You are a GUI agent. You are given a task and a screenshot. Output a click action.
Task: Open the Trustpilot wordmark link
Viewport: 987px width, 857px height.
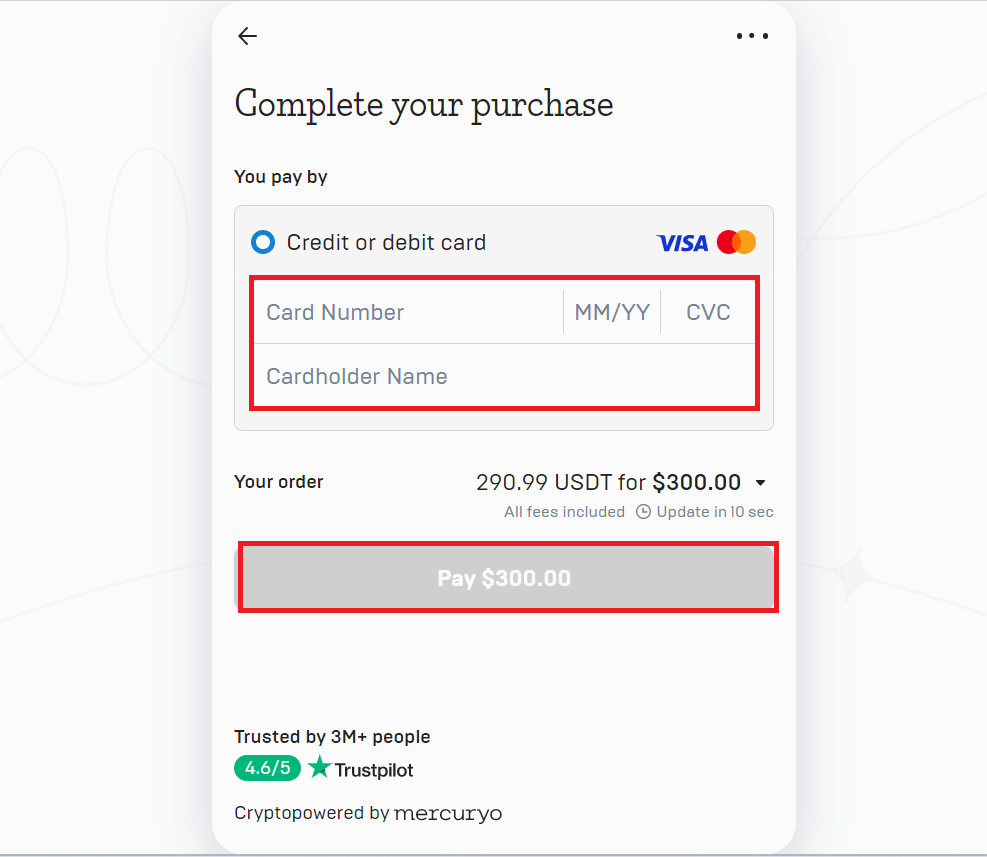tap(373, 770)
